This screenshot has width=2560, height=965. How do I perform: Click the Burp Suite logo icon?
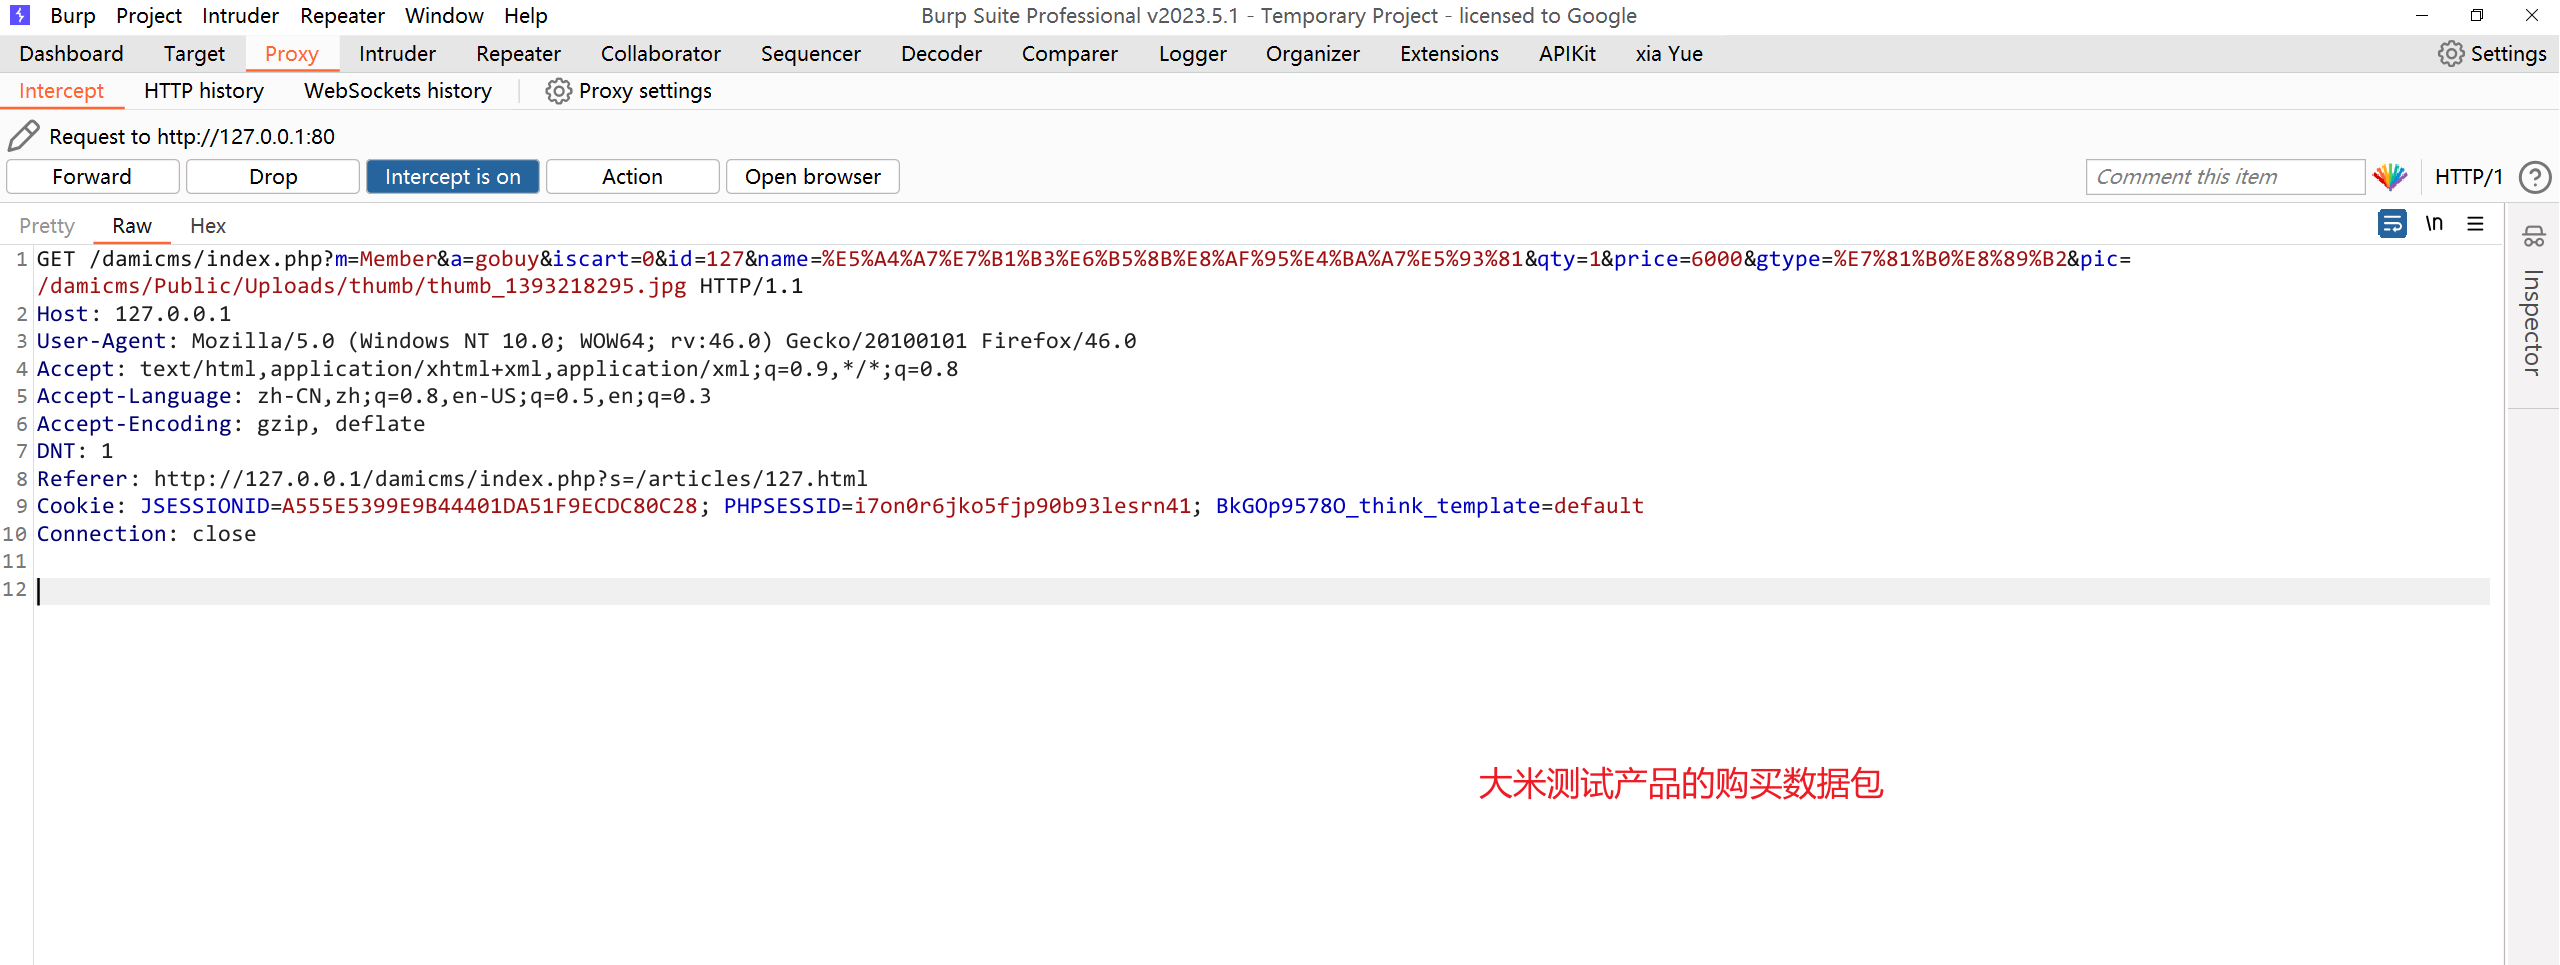pyautogui.click(x=19, y=15)
